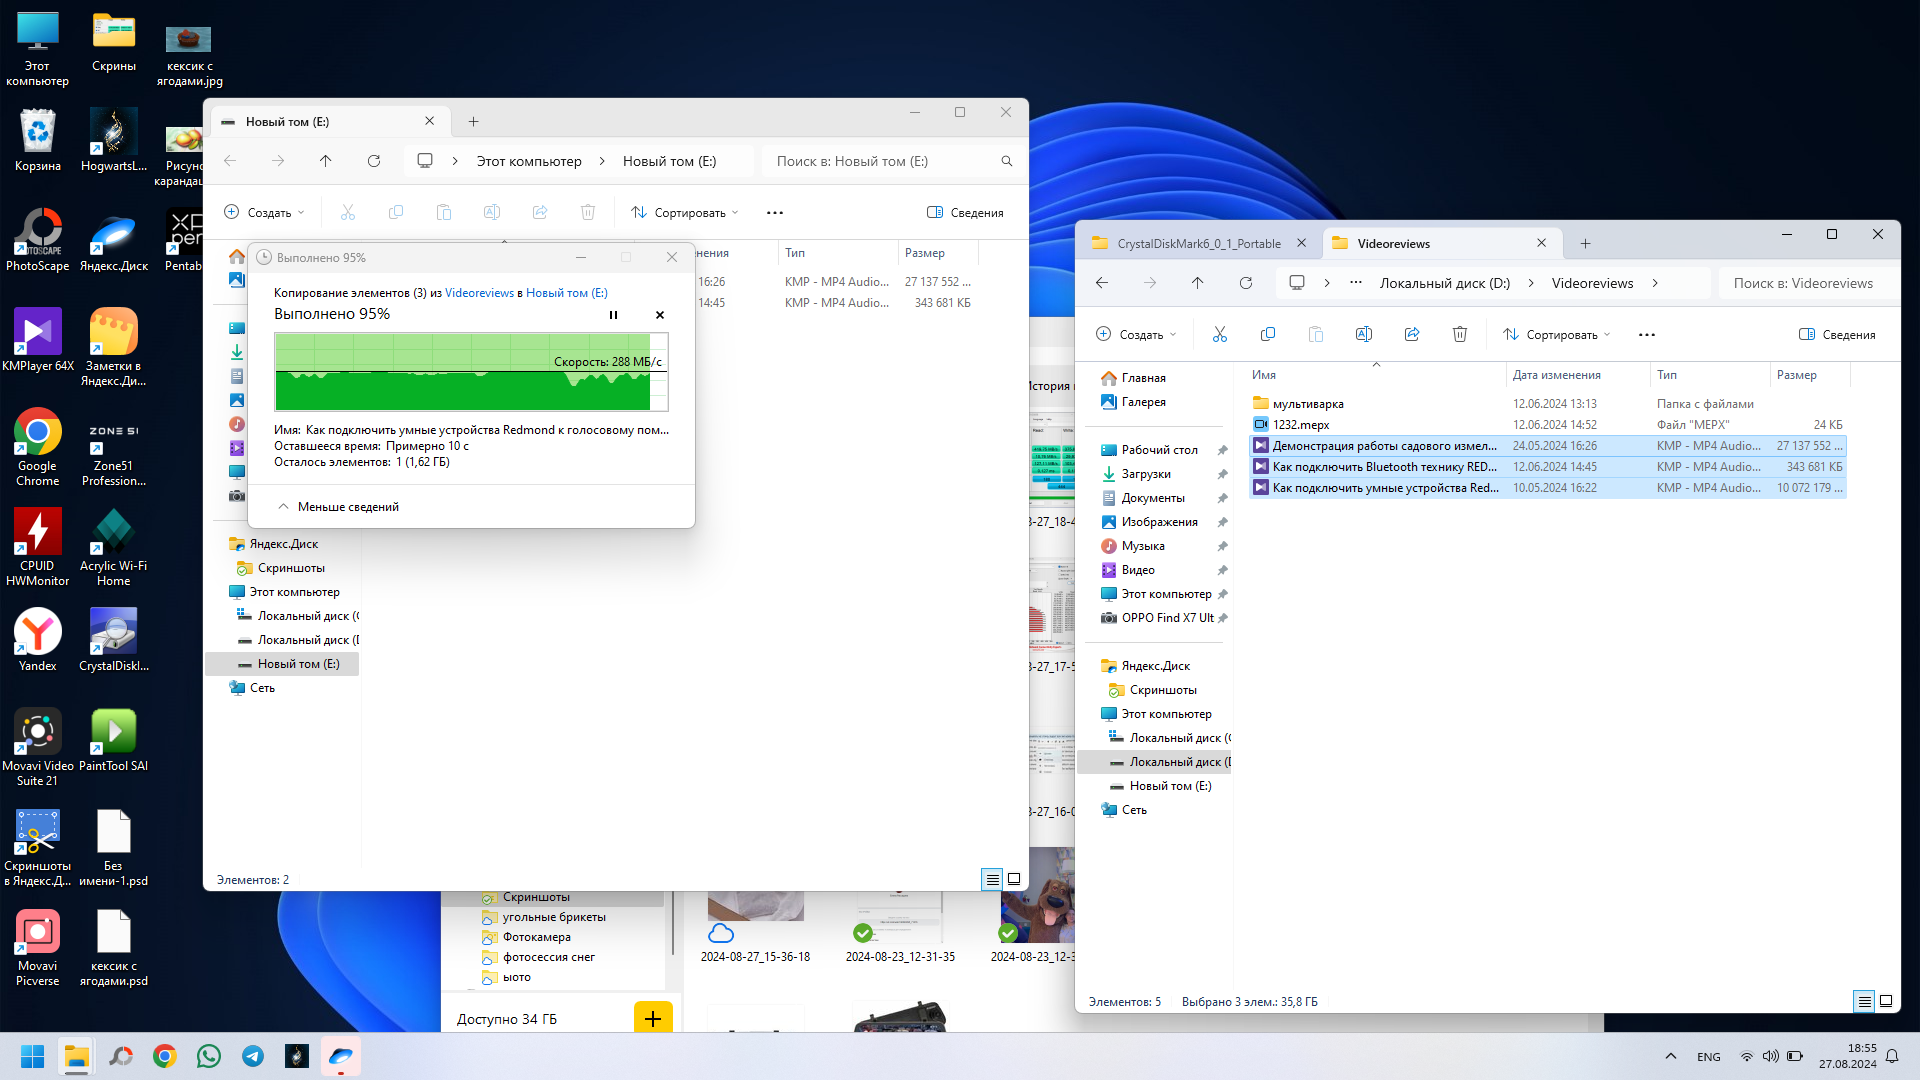Switch to the CrystalDiskMark6_0_1_Portable tab
Image resolution: width=1920 pixels, height=1080 pixels.
coord(1198,244)
